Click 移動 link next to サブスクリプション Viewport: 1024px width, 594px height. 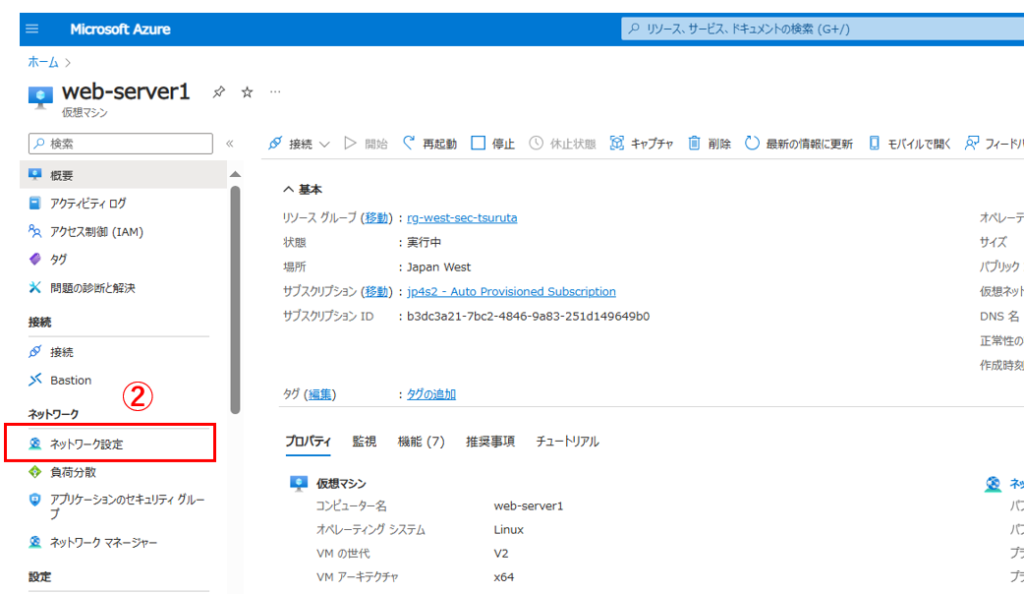tap(376, 292)
